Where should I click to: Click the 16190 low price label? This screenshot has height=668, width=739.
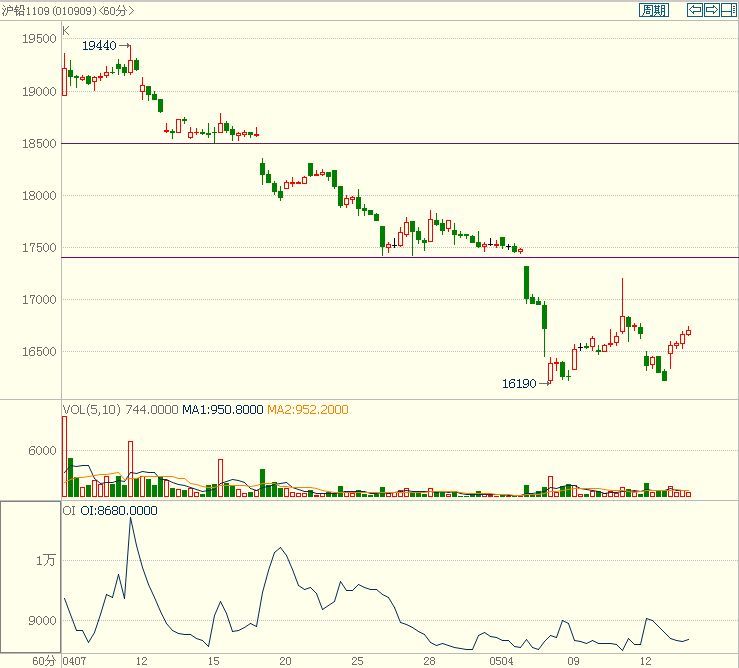point(519,384)
